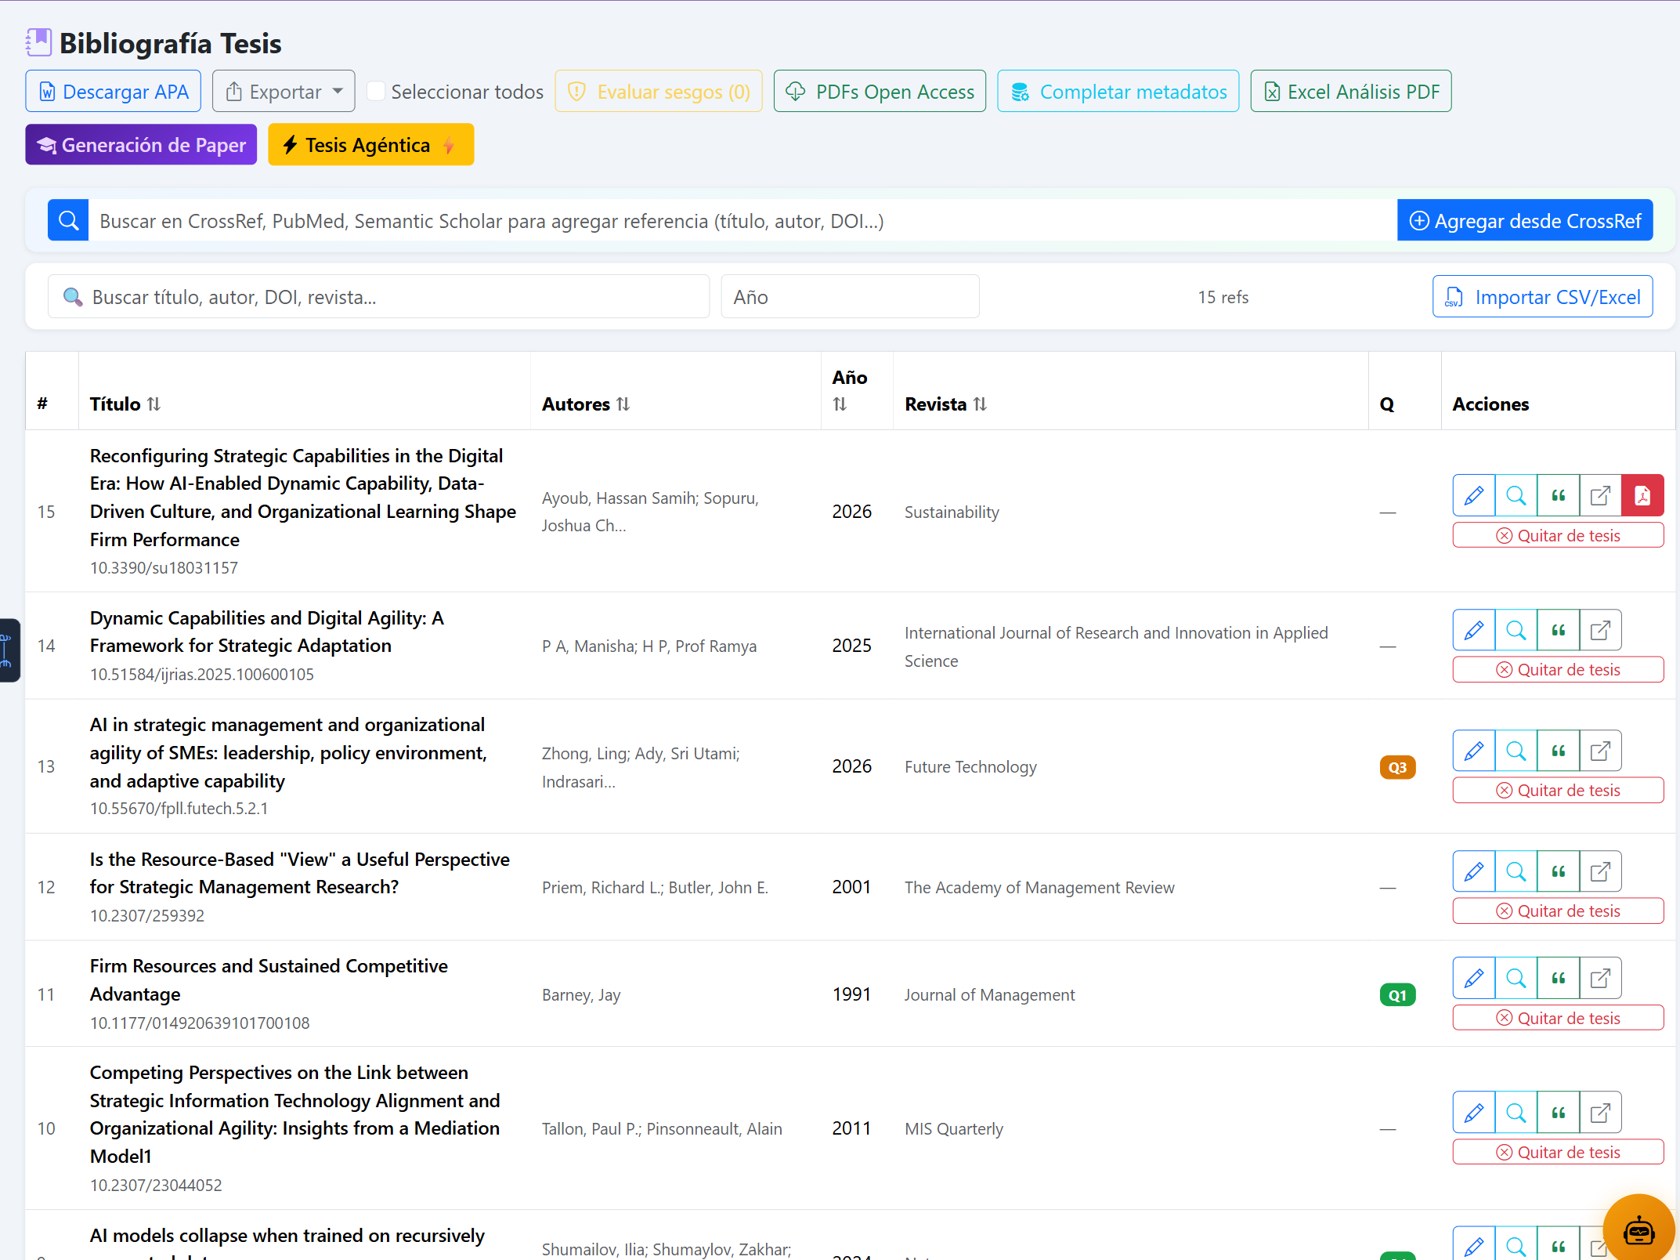The image size is (1680, 1260).
Task: Toggle the Seleccionar todos checkbox
Action: click(x=376, y=91)
